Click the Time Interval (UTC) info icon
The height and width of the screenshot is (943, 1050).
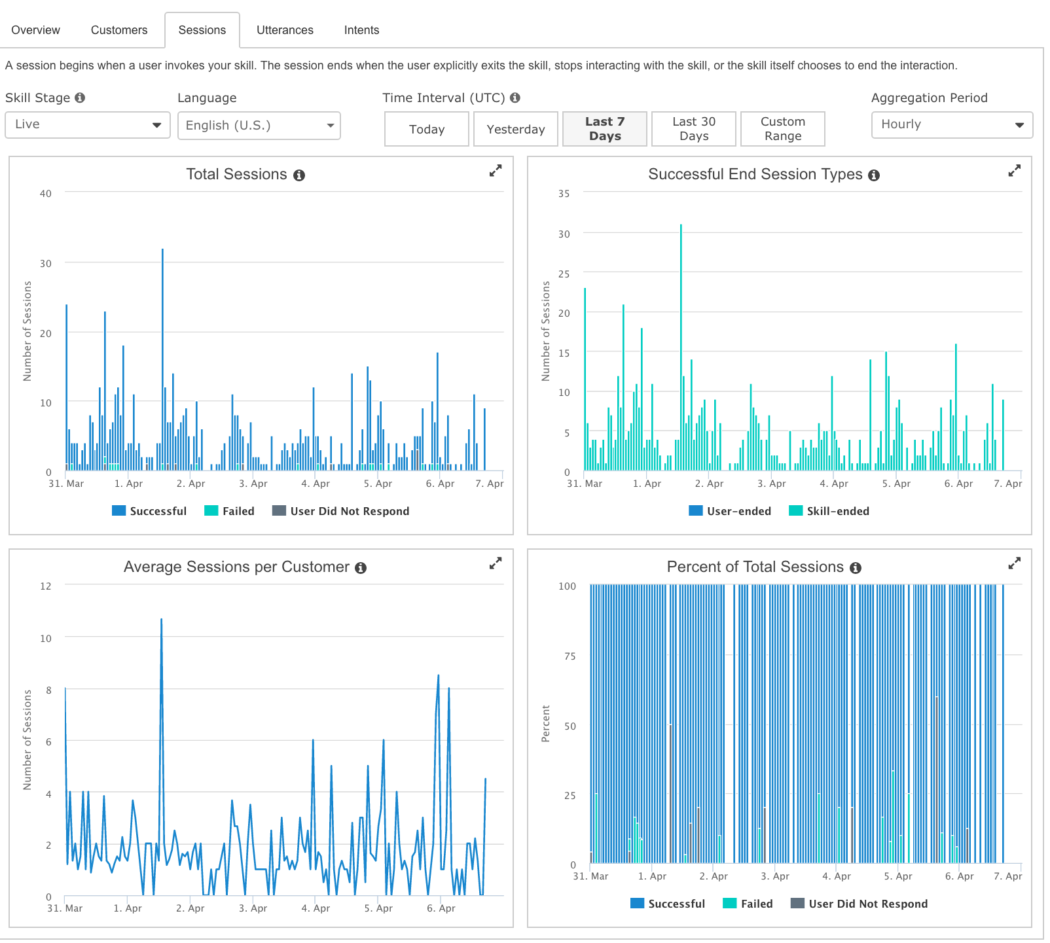click(513, 97)
